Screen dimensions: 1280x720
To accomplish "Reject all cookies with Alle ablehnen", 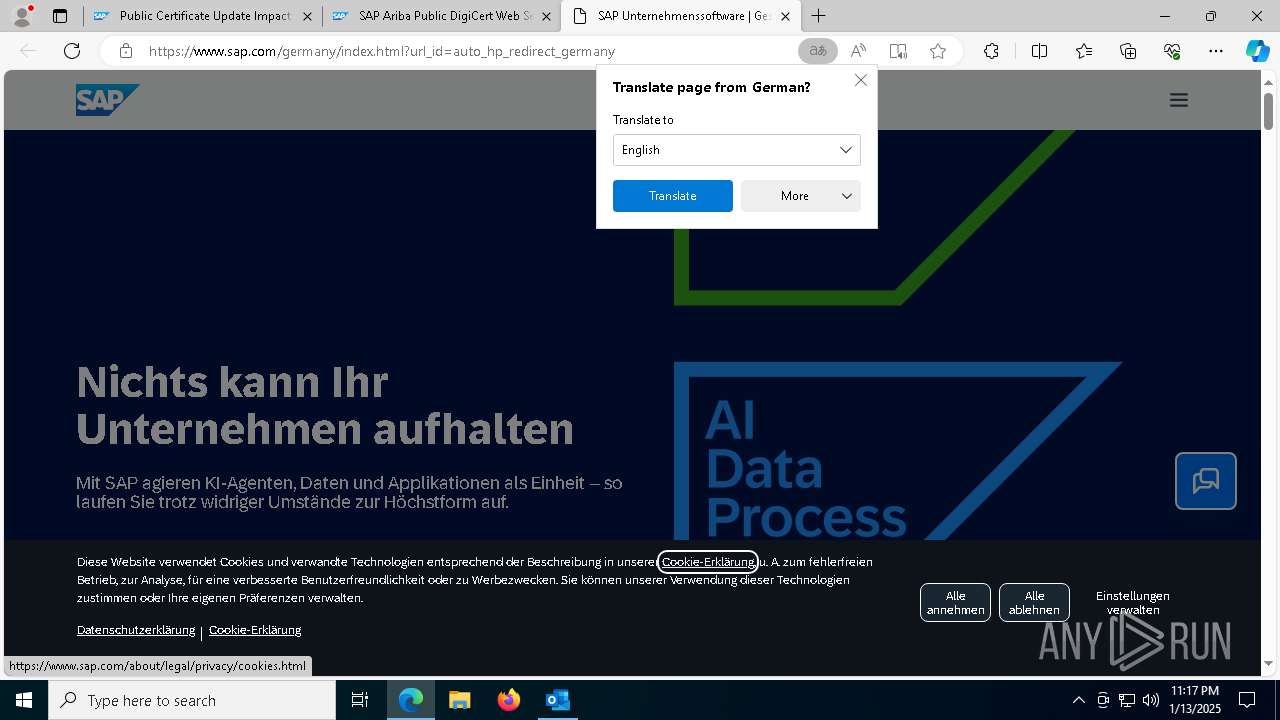I will (x=1034, y=602).
